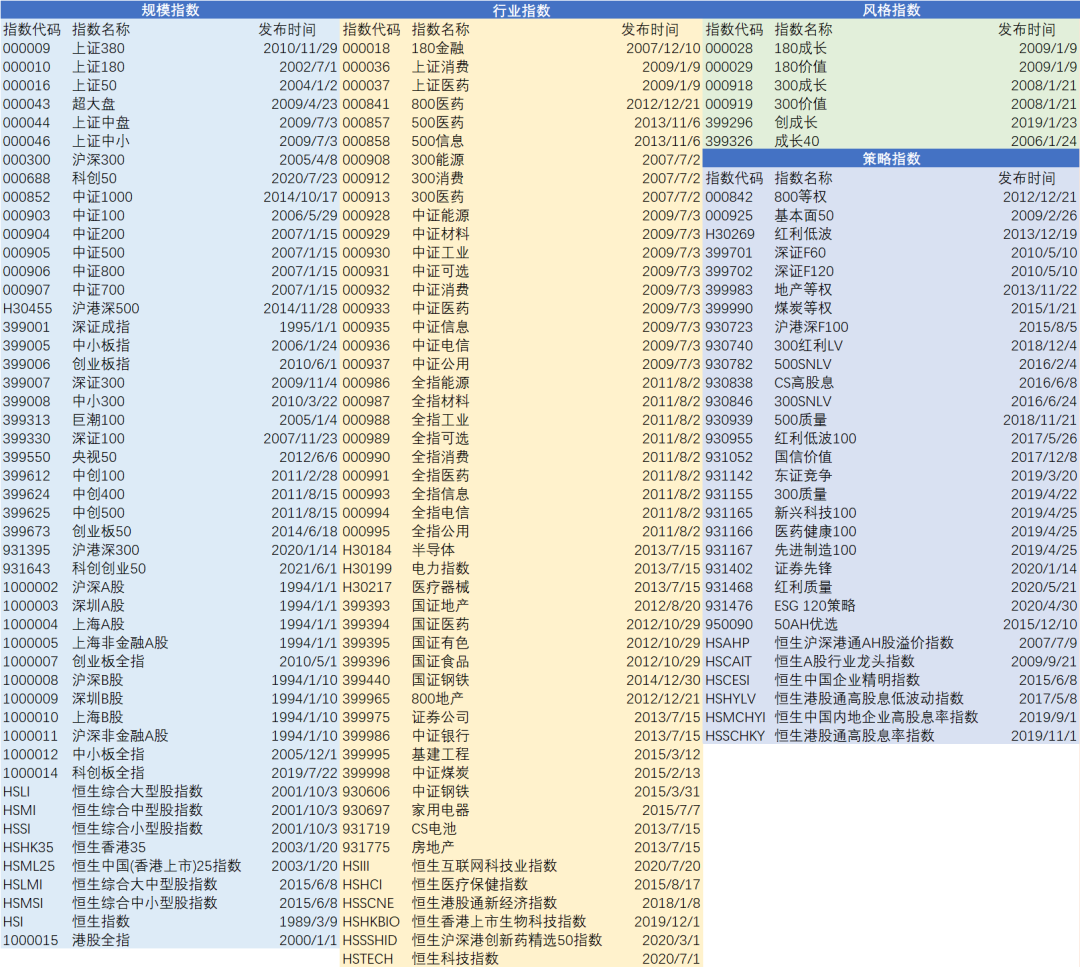This screenshot has width=1080, height=967.
Task: Click the 中证电信 name cell
Action: pyautogui.click(x=440, y=346)
